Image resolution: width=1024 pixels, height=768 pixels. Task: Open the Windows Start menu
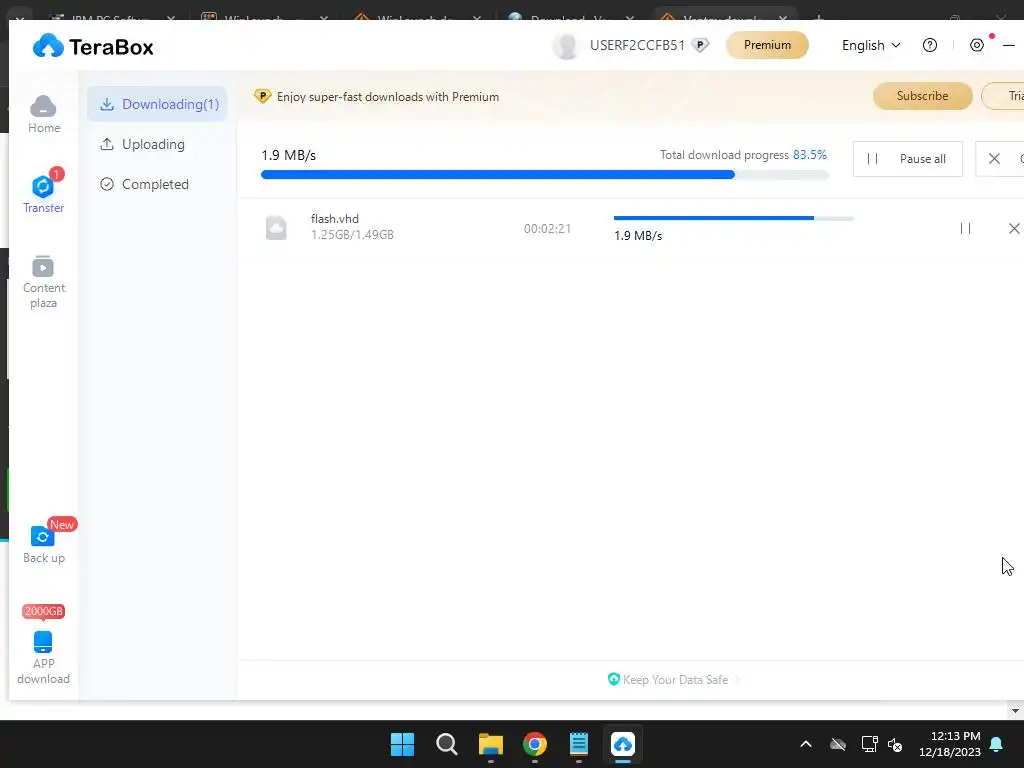point(402,744)
